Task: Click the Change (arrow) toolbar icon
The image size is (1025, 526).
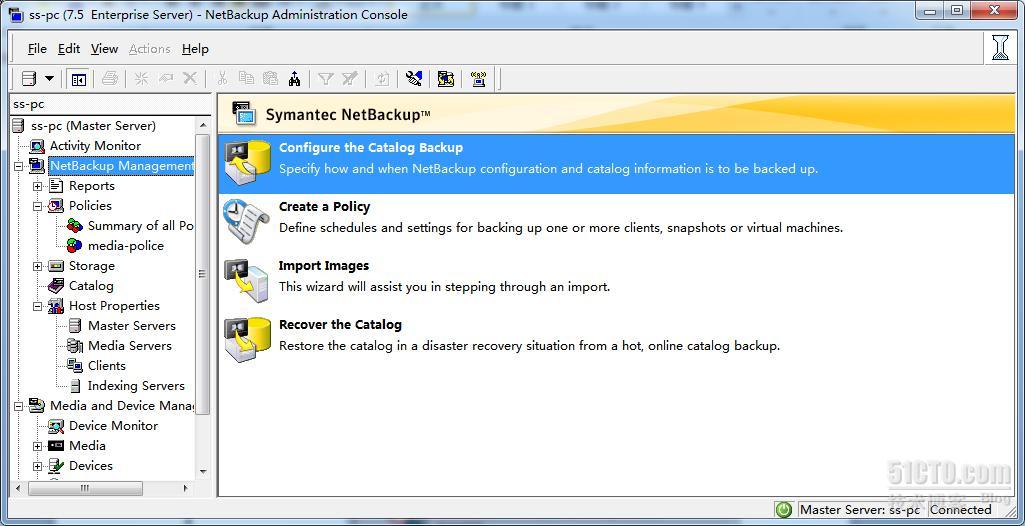Action: [x=166, y=79]
